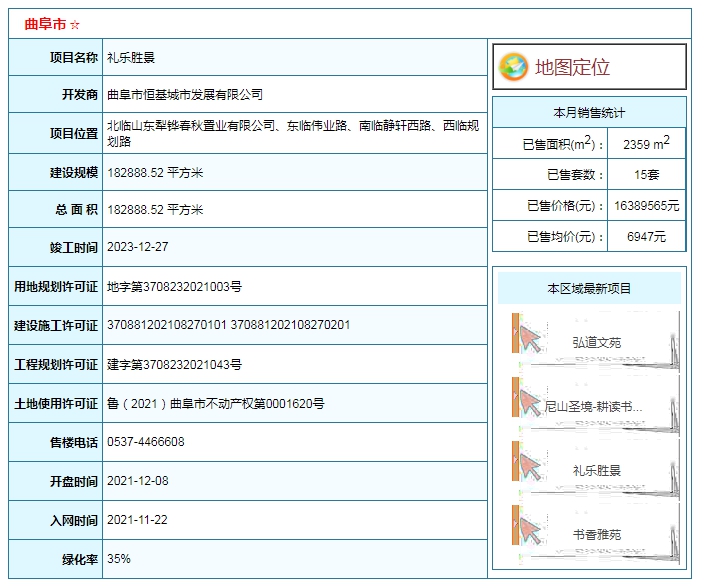Select the 土地使用许可证 row label
The image size is (704, 588).
56,404
